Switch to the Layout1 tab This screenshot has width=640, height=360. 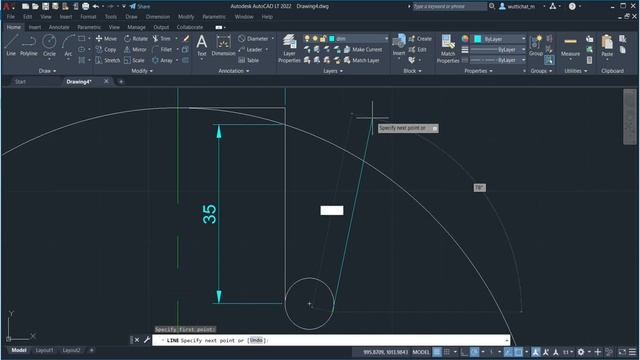[x=44, y=350]
